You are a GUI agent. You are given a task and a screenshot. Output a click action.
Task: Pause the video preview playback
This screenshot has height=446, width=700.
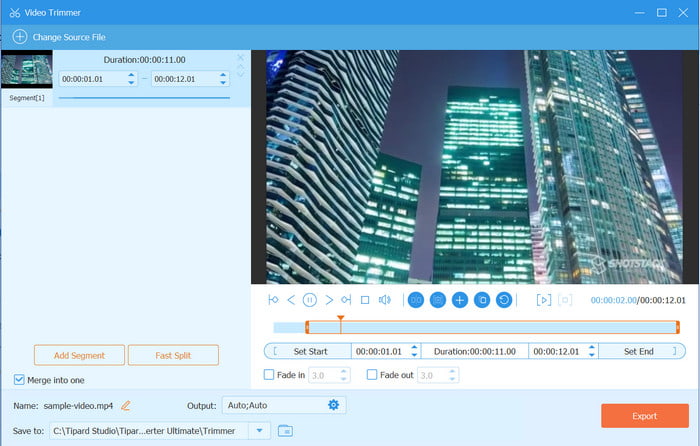tap(310, 300)
